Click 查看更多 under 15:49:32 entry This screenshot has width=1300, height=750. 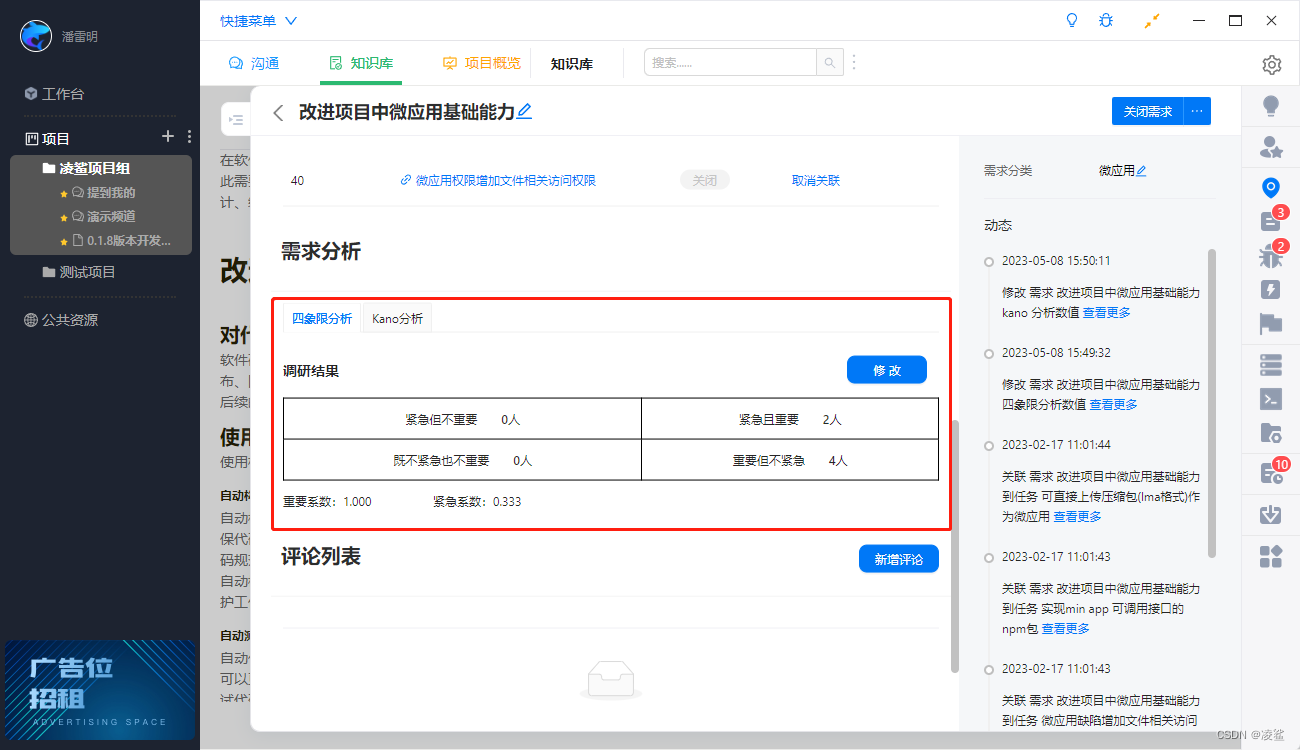pos(1113,405)
